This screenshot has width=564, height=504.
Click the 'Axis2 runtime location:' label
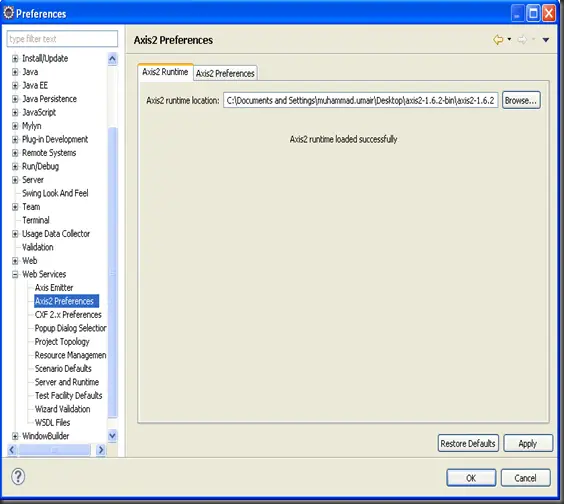point(183,100)
